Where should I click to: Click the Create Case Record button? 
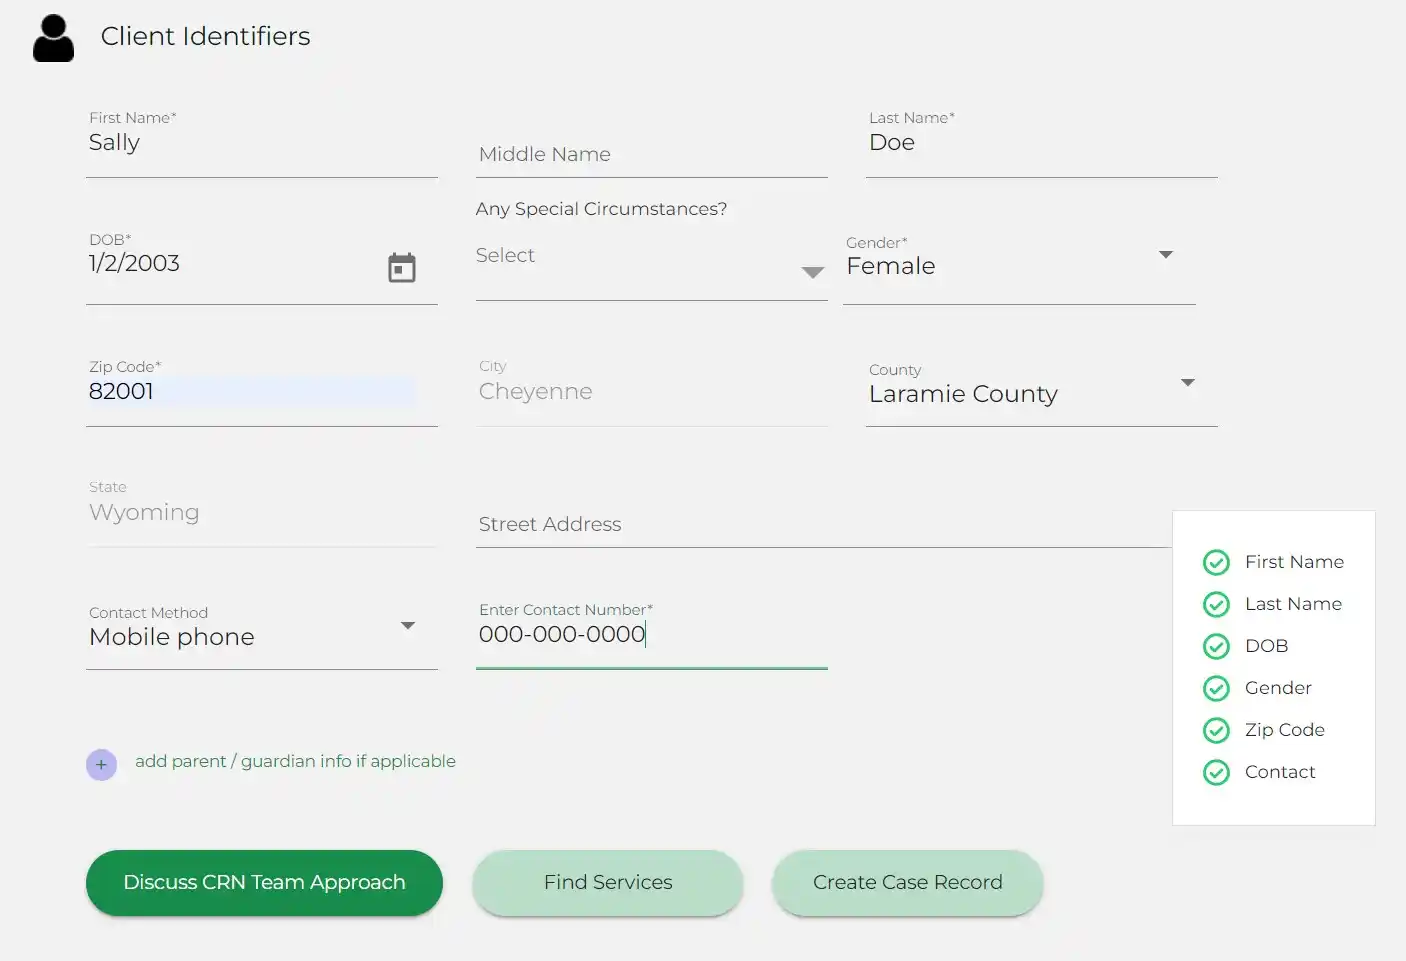(x=907, y=883)
